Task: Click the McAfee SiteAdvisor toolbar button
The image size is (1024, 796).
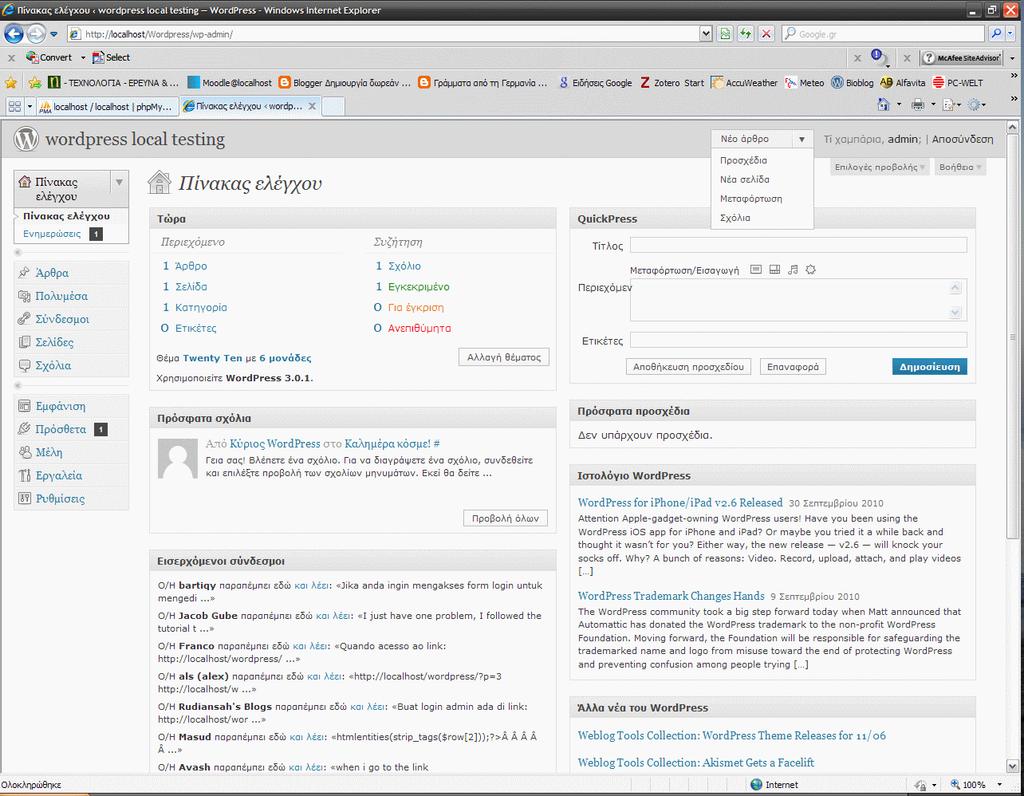Action: pyautogui.click(x=961, y=57)
